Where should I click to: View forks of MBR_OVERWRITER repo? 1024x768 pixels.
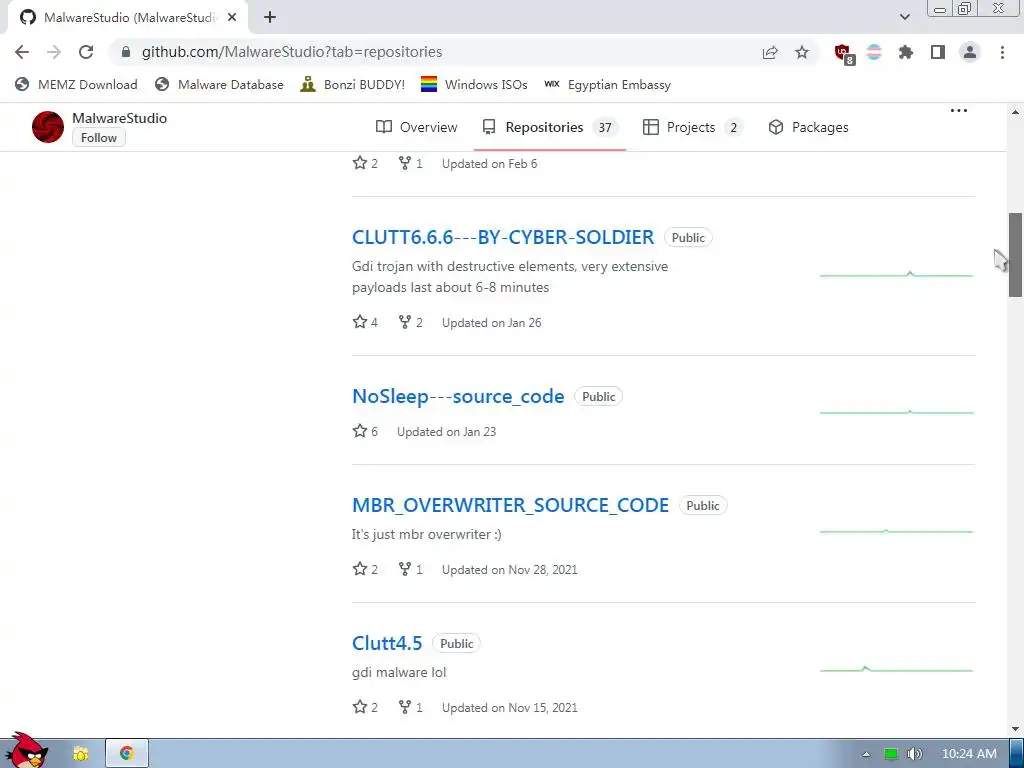(x=411, y=569)
